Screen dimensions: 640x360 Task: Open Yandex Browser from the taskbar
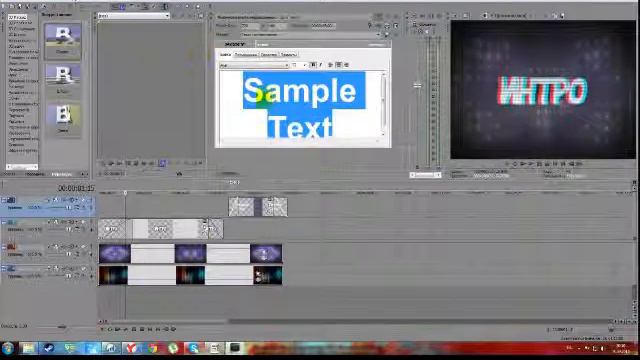point(132,348)
